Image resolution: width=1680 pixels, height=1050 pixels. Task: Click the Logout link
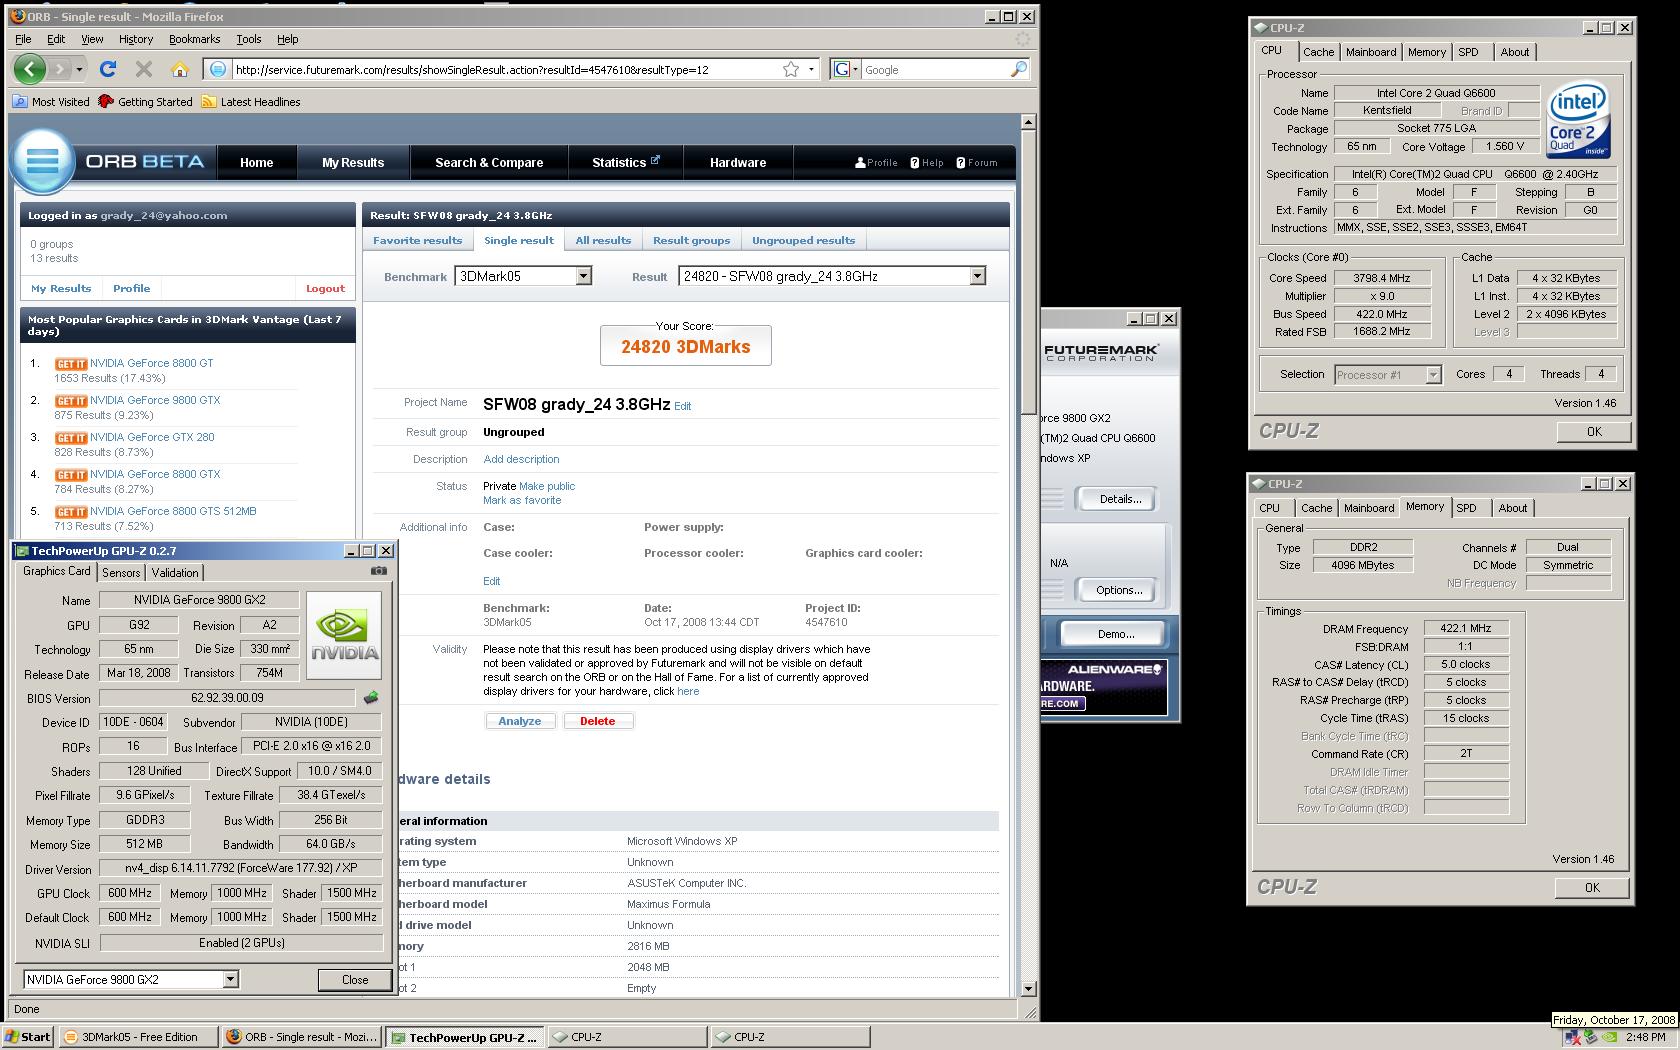point(325,288)
